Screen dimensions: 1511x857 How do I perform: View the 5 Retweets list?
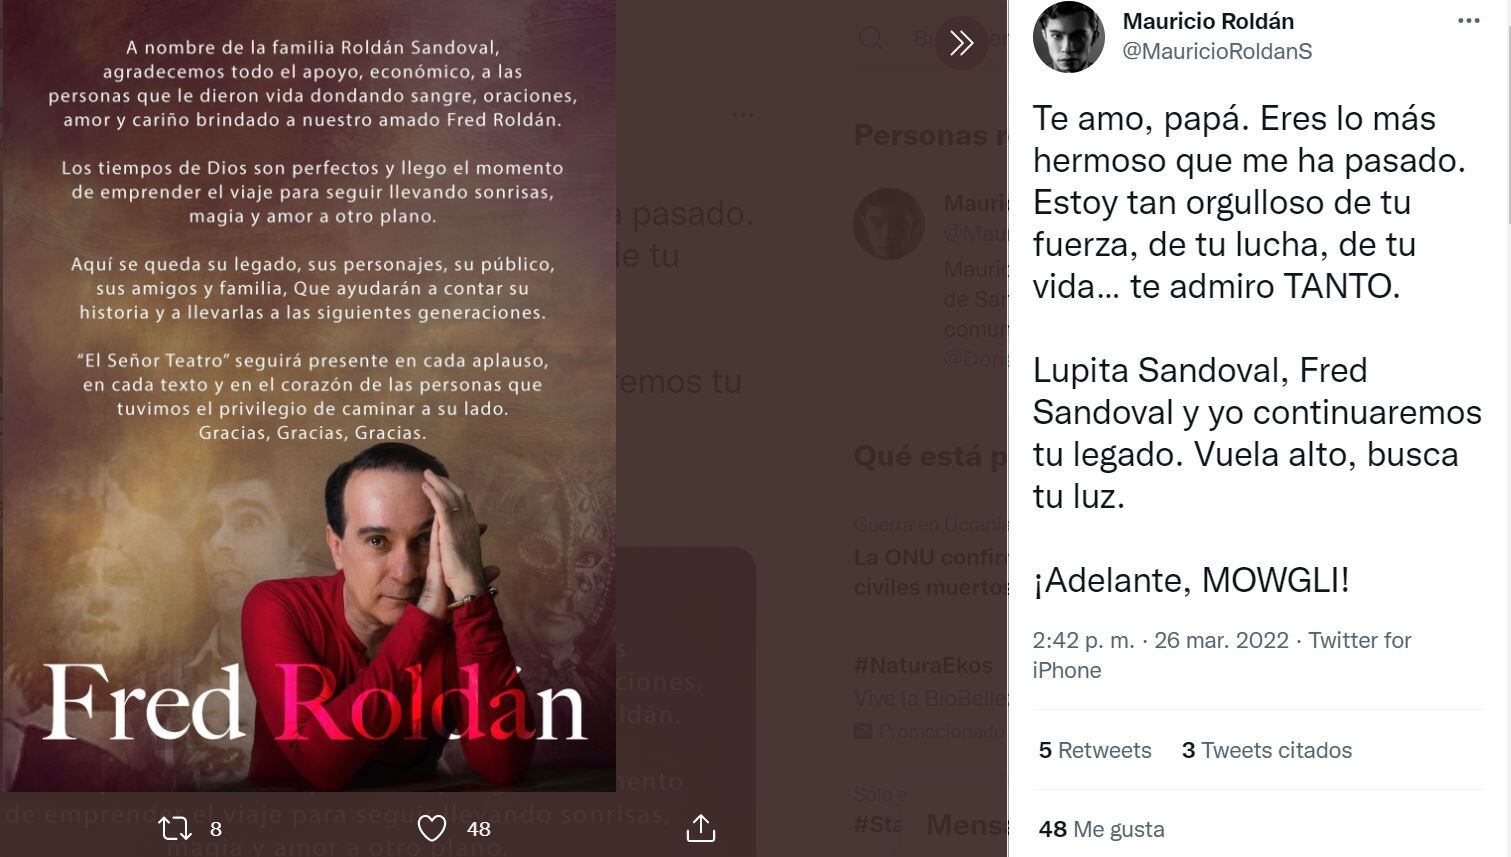(1095, 750)
